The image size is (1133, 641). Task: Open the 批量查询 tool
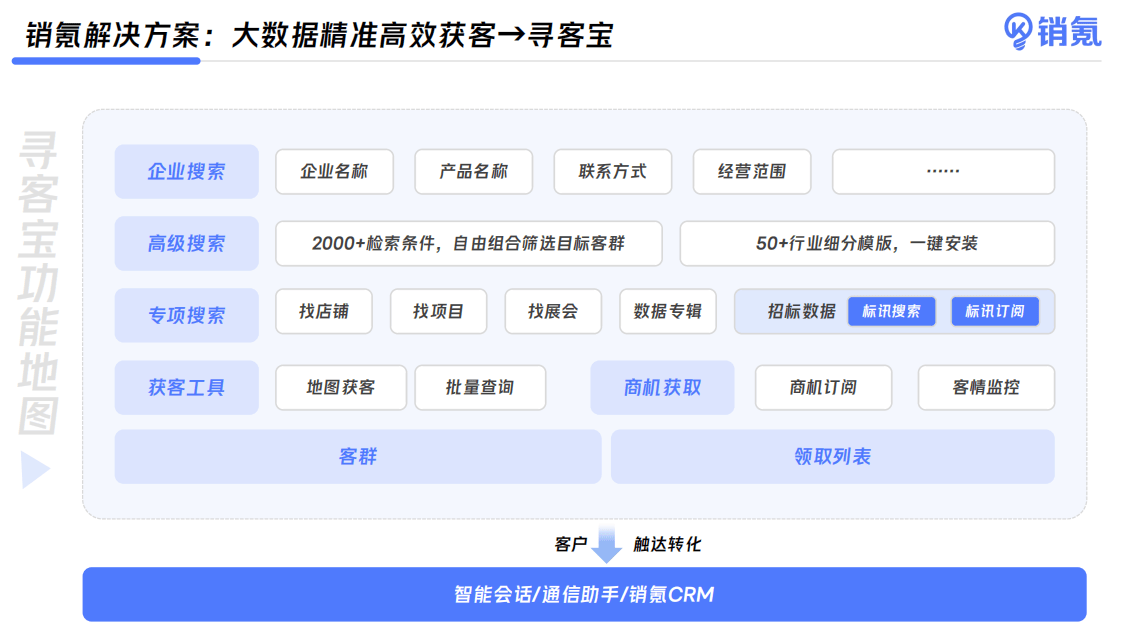(x=480, y=387)
